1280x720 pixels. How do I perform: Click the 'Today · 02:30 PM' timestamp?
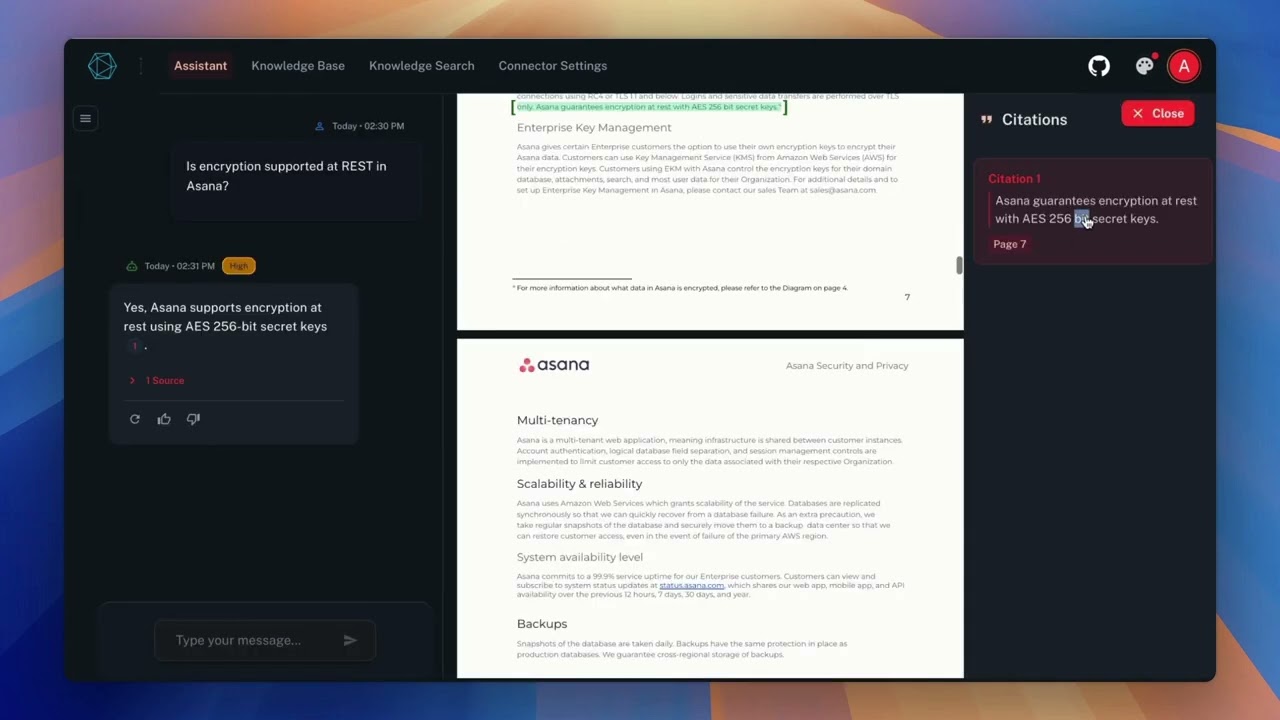click(x=368, y=126)
